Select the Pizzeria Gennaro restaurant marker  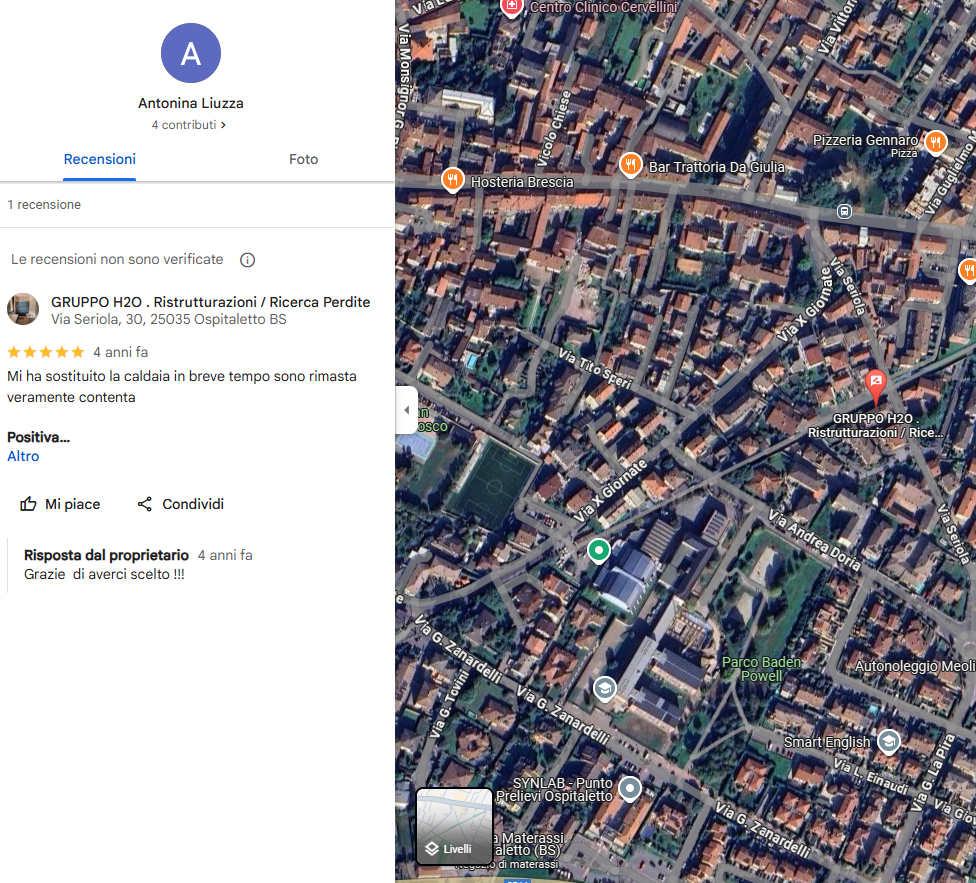click(935, 142)
